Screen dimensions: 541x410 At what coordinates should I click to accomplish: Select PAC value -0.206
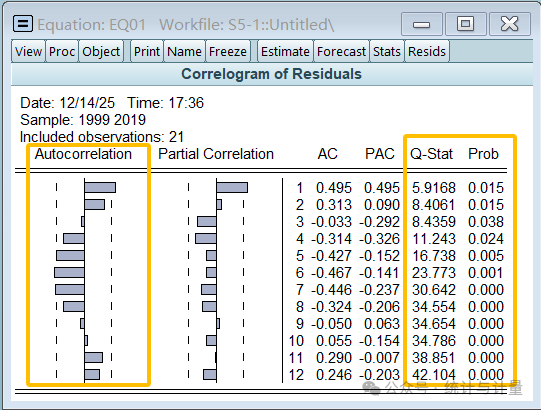click(379, 307)
